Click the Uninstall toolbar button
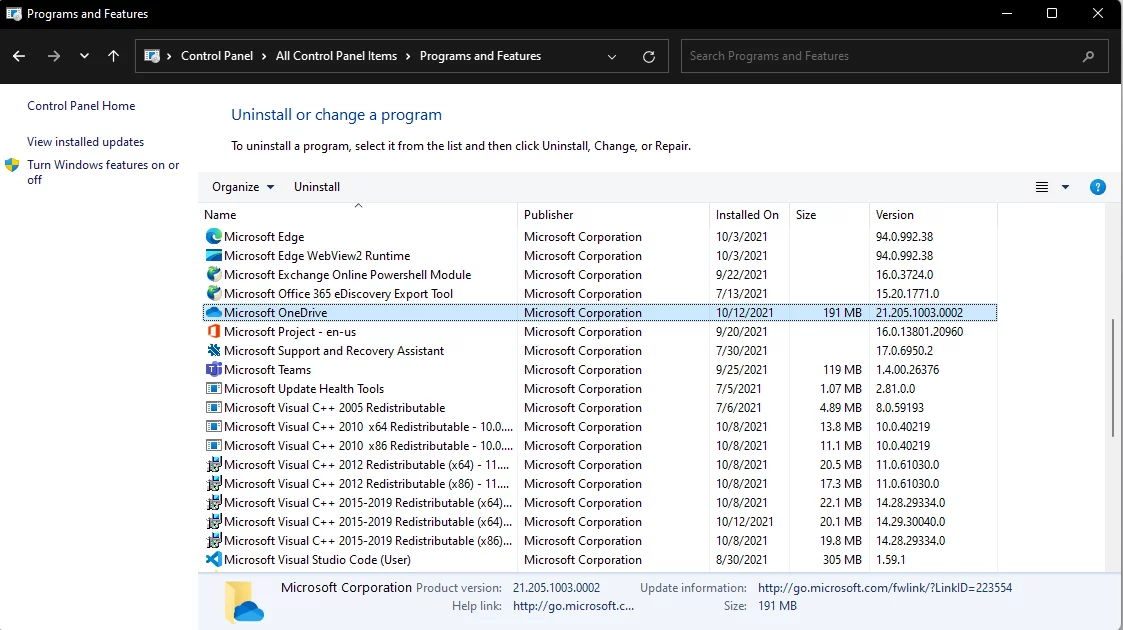Screen dimensions: 1123x630 tap(317, 187)
